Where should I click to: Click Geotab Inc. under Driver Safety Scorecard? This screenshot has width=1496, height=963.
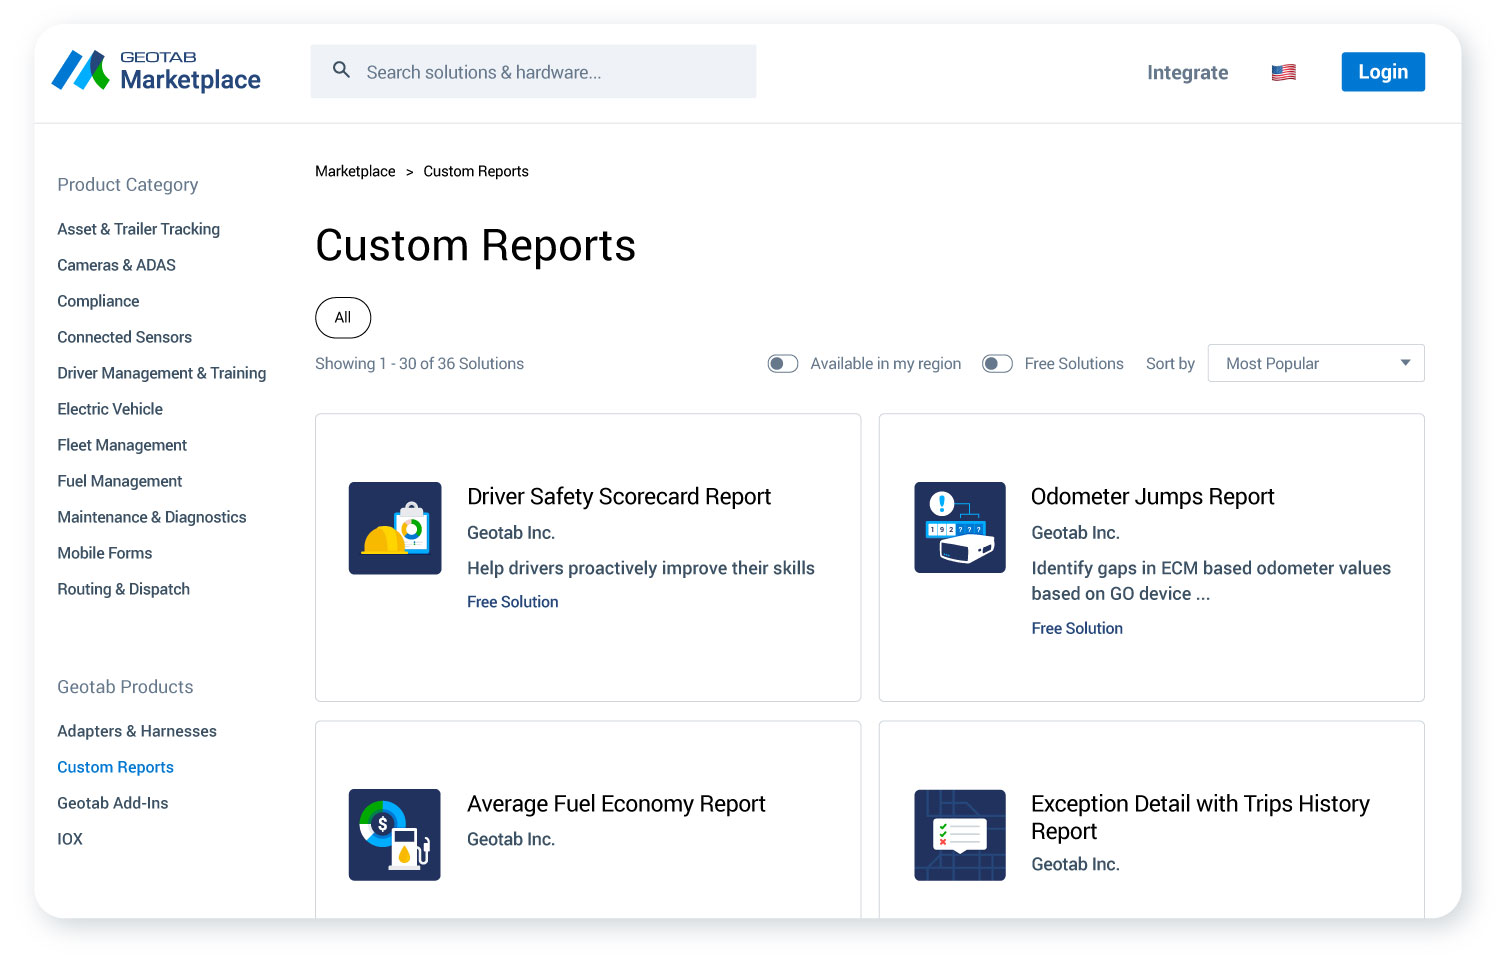pyautogui.click(x=511, y=533)
